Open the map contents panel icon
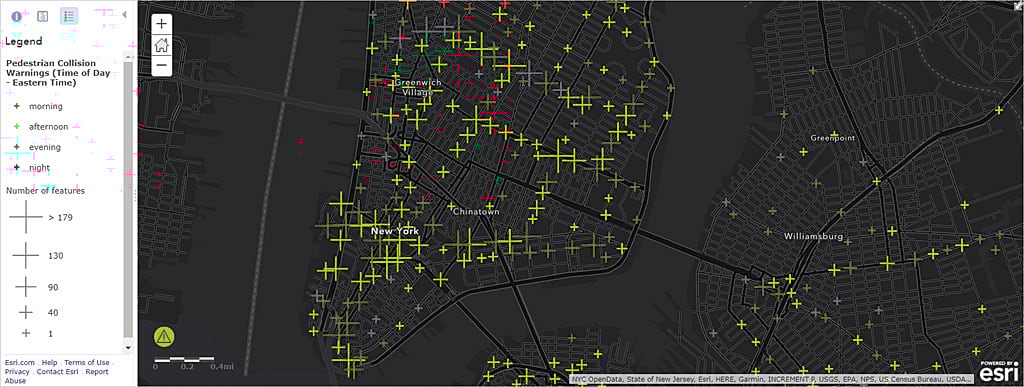The height and width of the screenshot is (387, 1024). 42,16
